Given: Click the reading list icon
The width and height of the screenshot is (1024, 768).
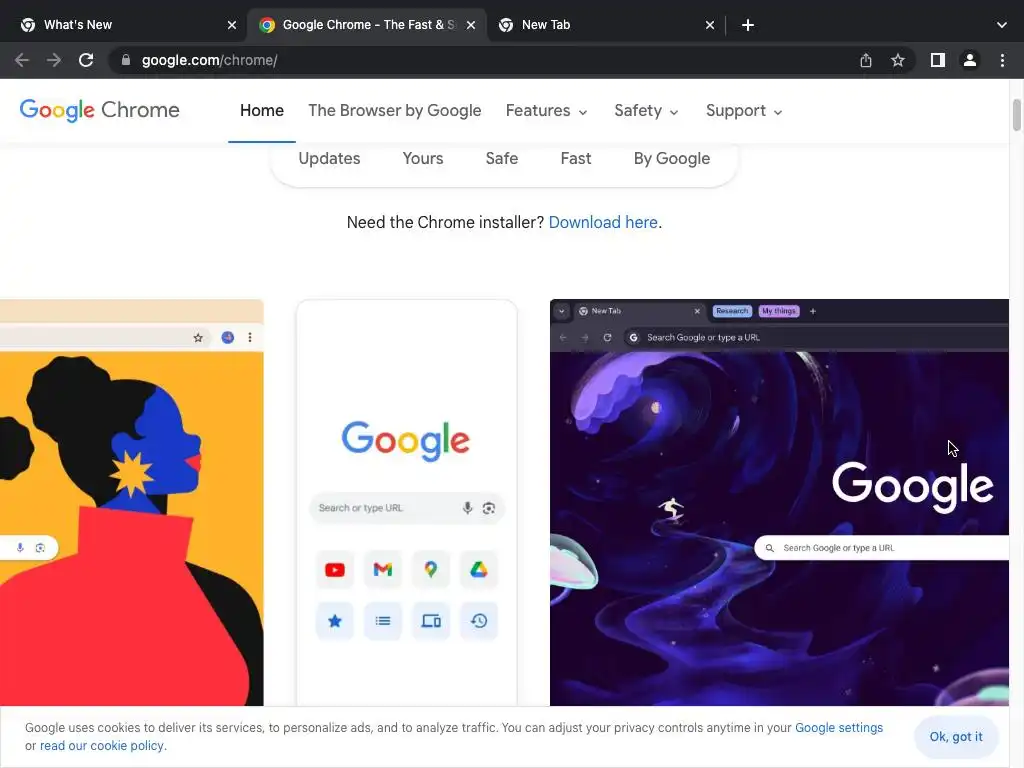Looking at the screenshot, I should 383,621.
